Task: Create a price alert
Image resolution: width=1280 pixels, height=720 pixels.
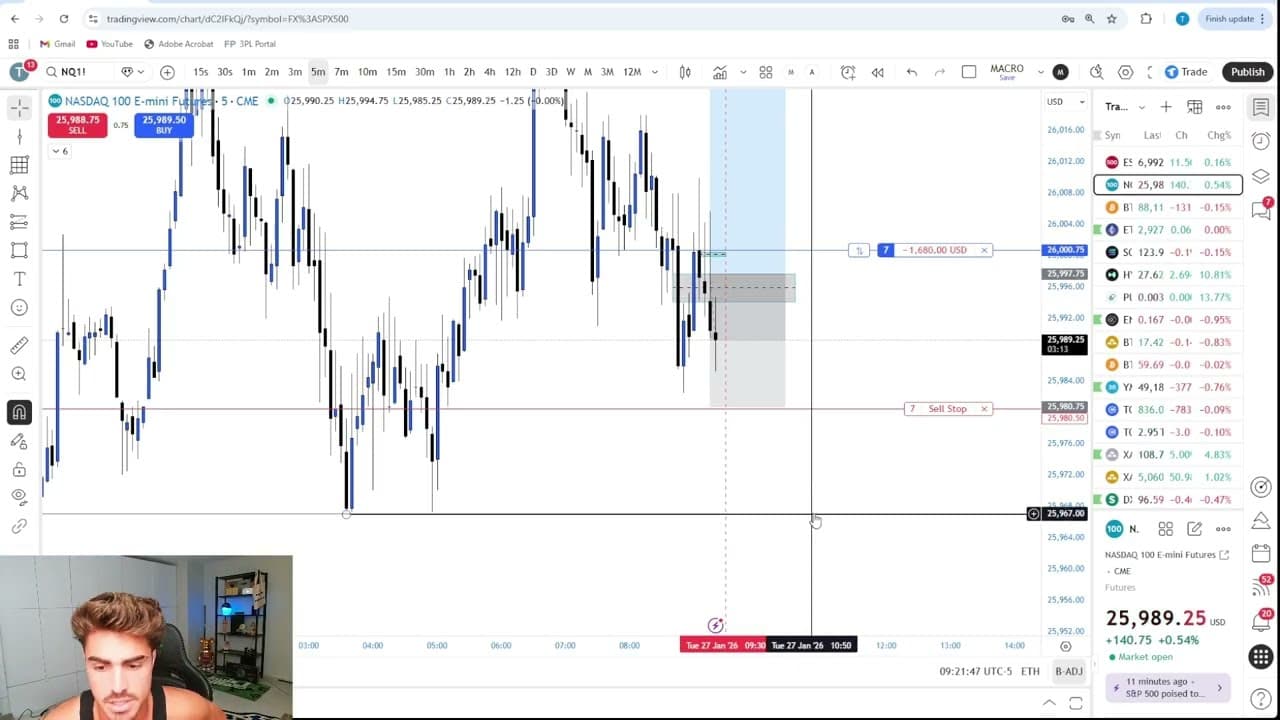Action: point(848,72)
